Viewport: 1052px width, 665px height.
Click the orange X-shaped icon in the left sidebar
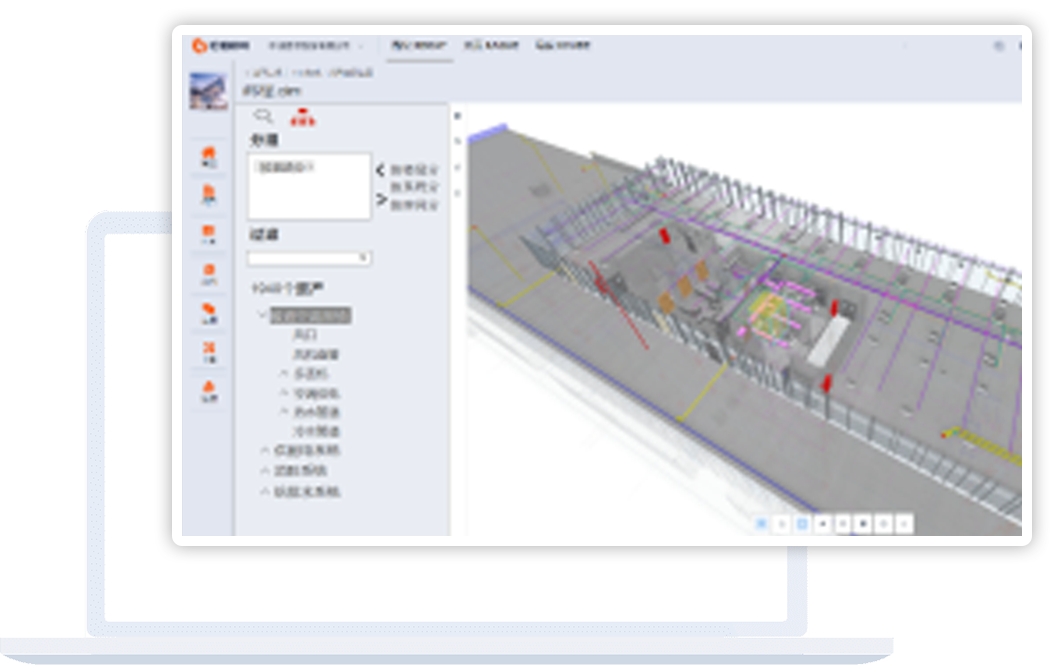click(209, 350)
